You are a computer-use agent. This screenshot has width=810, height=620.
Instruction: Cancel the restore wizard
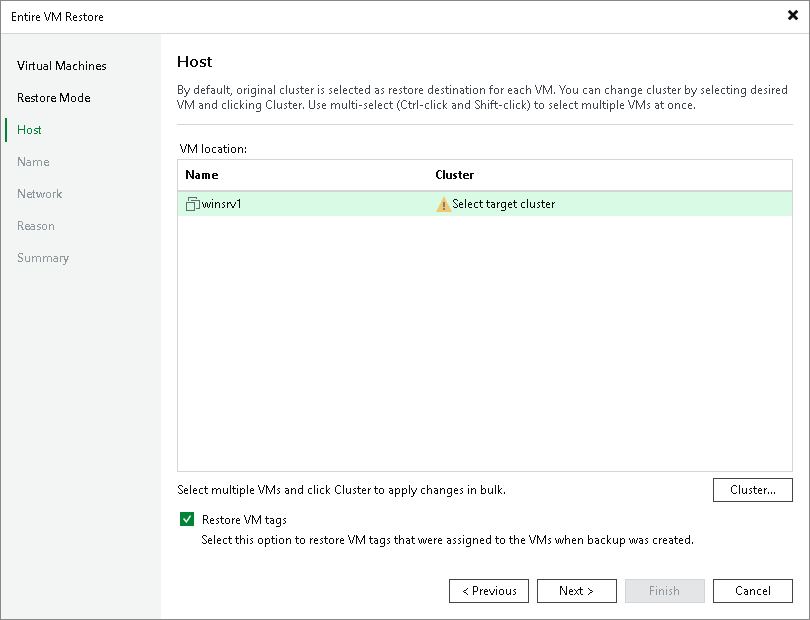(752, 591)
